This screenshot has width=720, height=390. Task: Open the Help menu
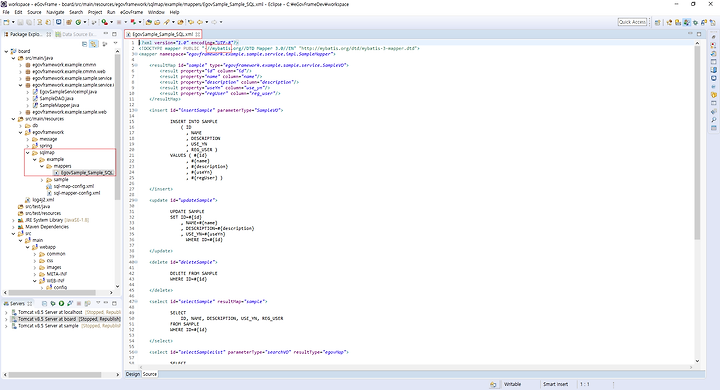(174, 12)
